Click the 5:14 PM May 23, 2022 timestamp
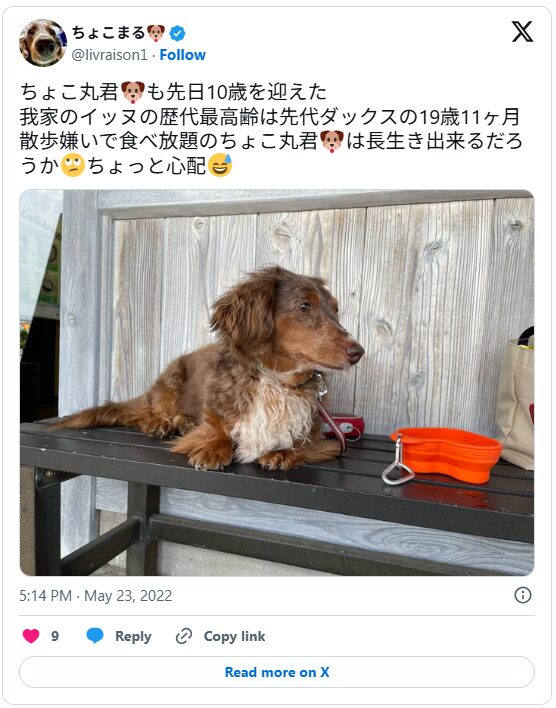This screenshot has width=556, height=708. [96, 596]
